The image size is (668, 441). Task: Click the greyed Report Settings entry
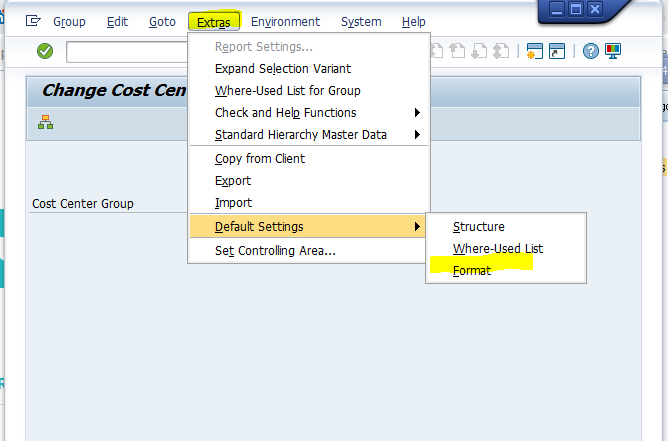[x=308, y=46]
